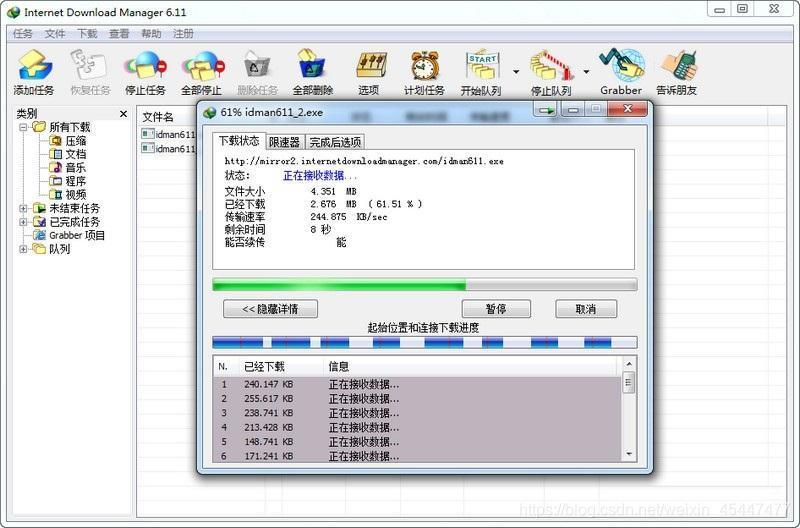Click the greyed 删除任务 (Delete task) icon
Viewport: 800px width, 528px height.
tap(257, 72)
